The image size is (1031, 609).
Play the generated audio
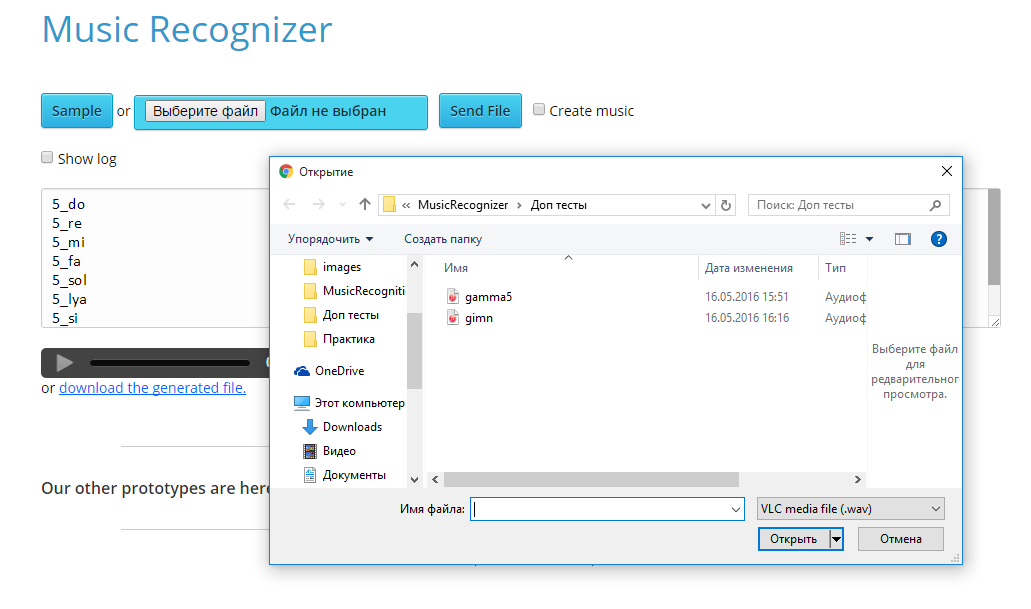(64, 362)
